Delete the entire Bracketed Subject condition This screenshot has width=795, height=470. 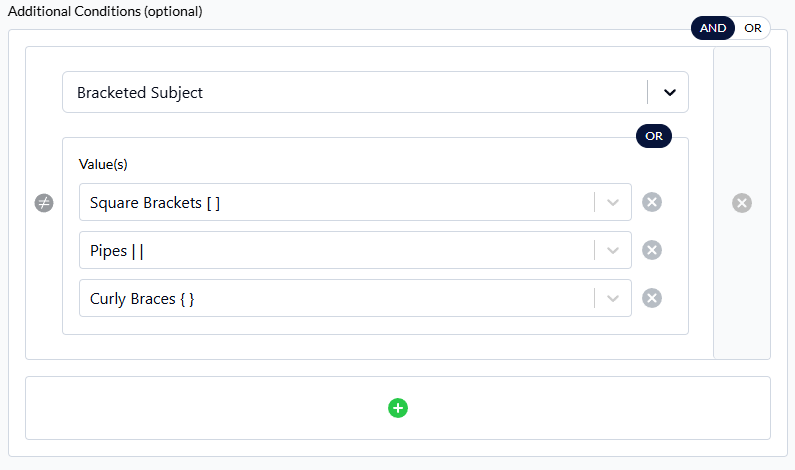[x=742, y=203]
